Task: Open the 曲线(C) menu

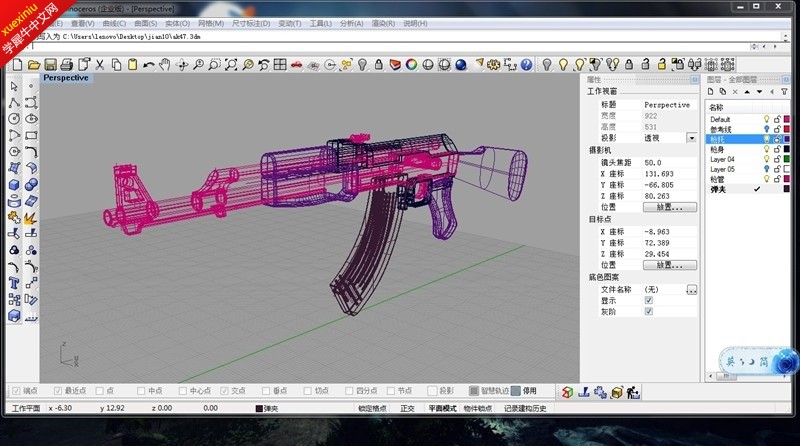Action: point(114,23)
